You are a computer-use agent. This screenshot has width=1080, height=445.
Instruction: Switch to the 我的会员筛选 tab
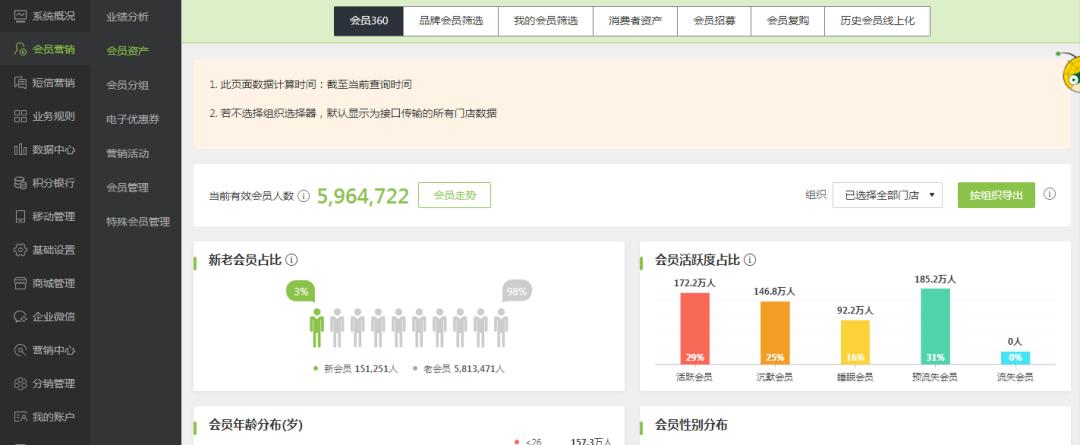(546, 21)
